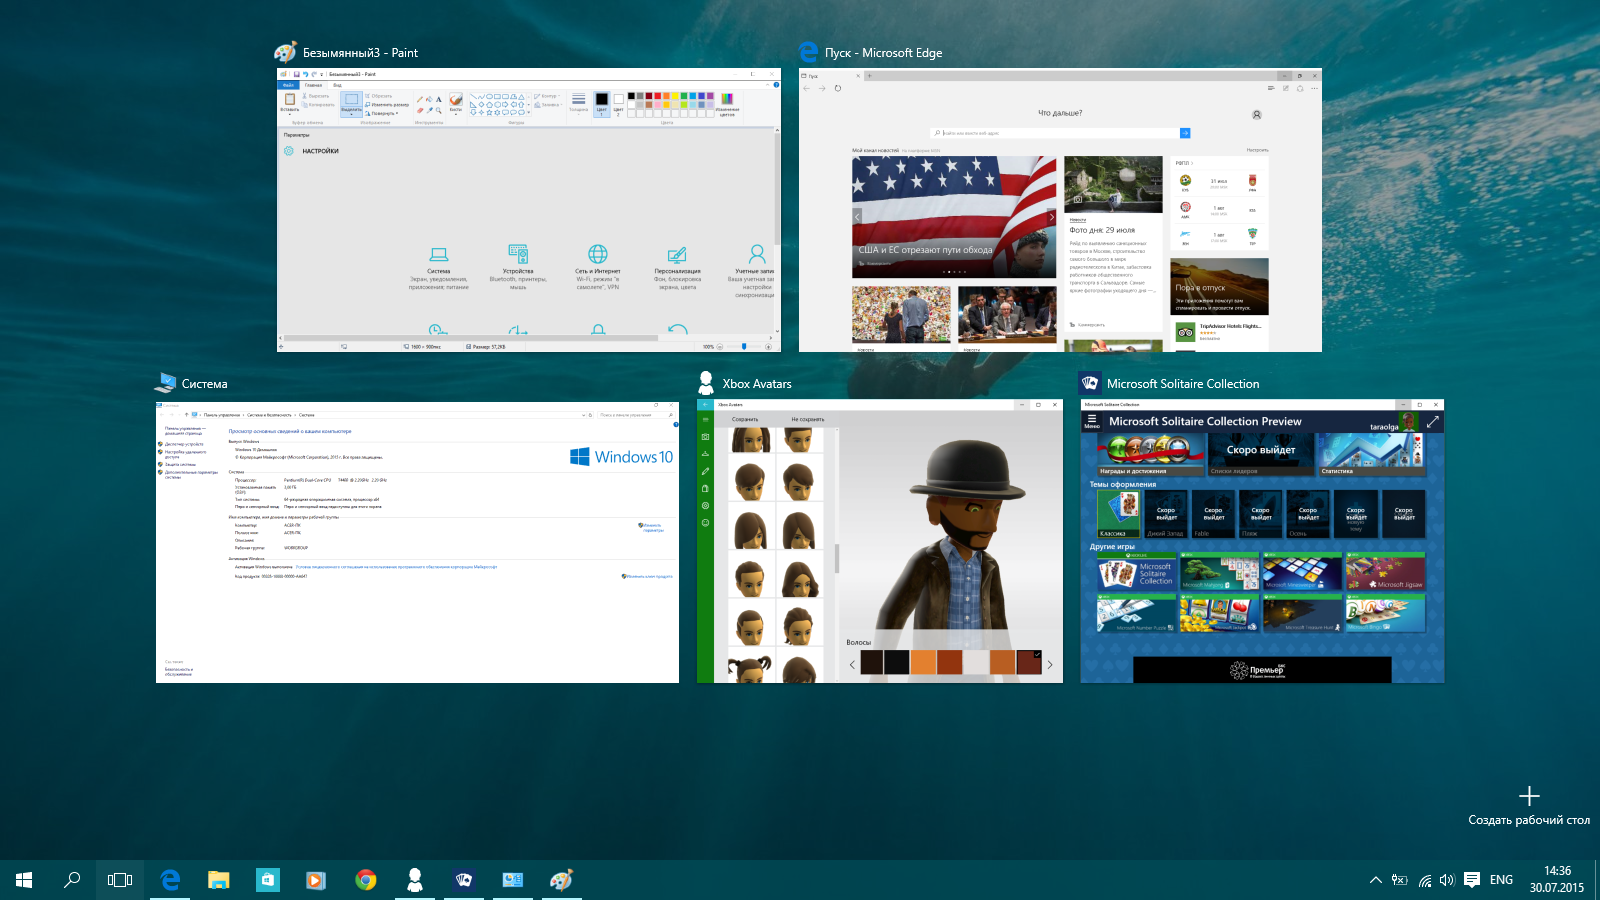Open the Store icon on the taskbar

(x=267, y=880)
